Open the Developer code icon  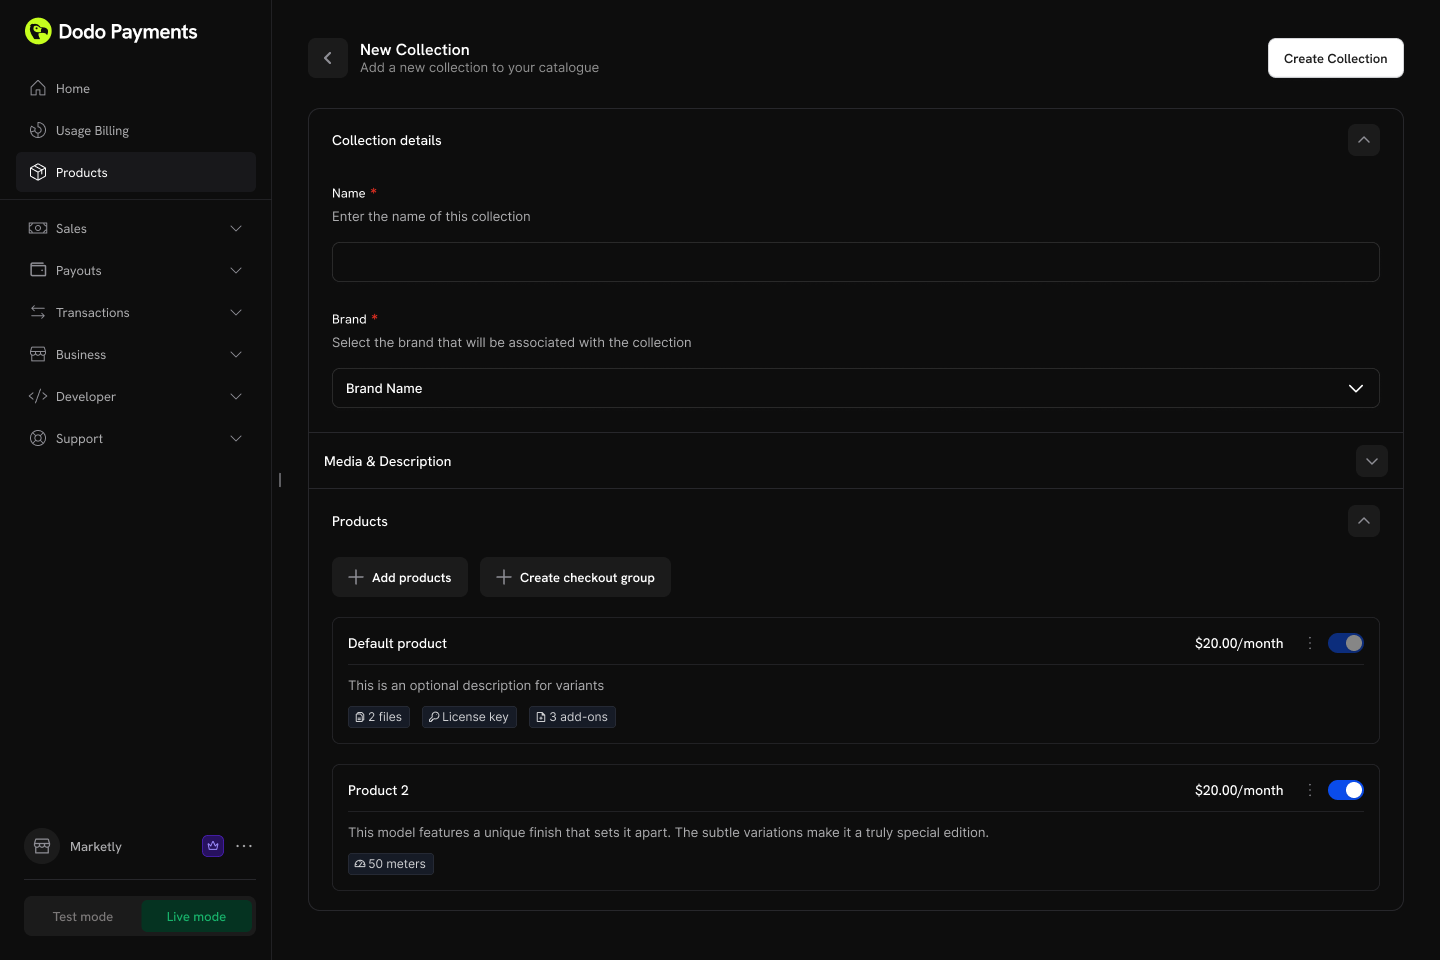[x=37, y=396]
